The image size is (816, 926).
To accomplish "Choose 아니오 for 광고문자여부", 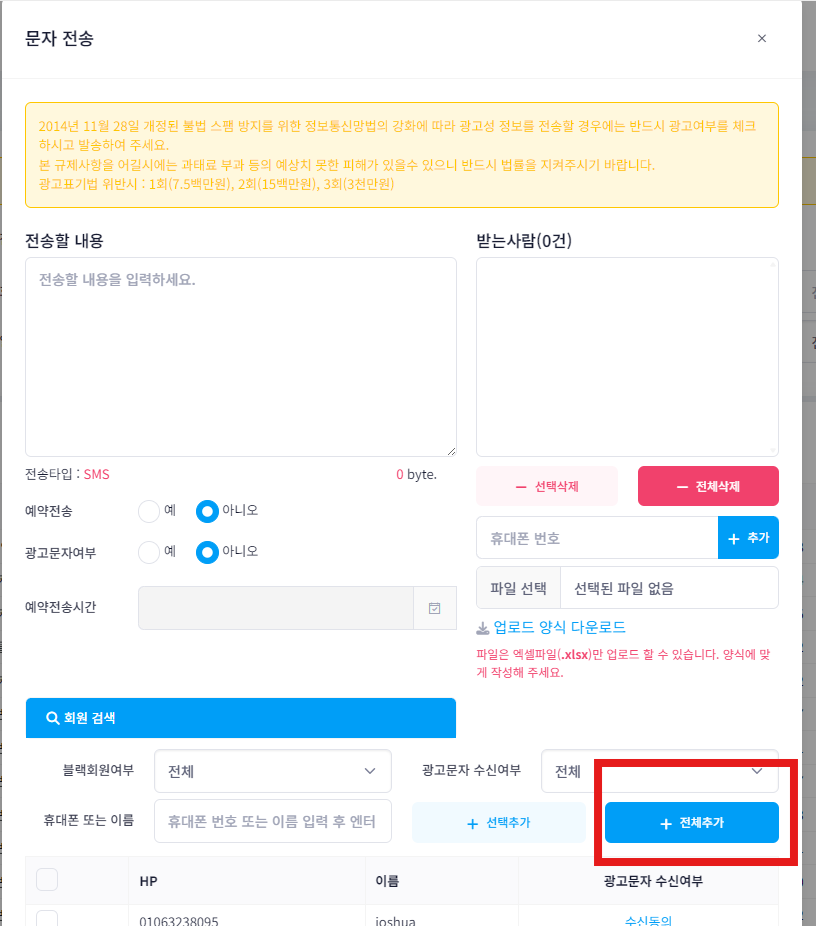I will (207, 552).
